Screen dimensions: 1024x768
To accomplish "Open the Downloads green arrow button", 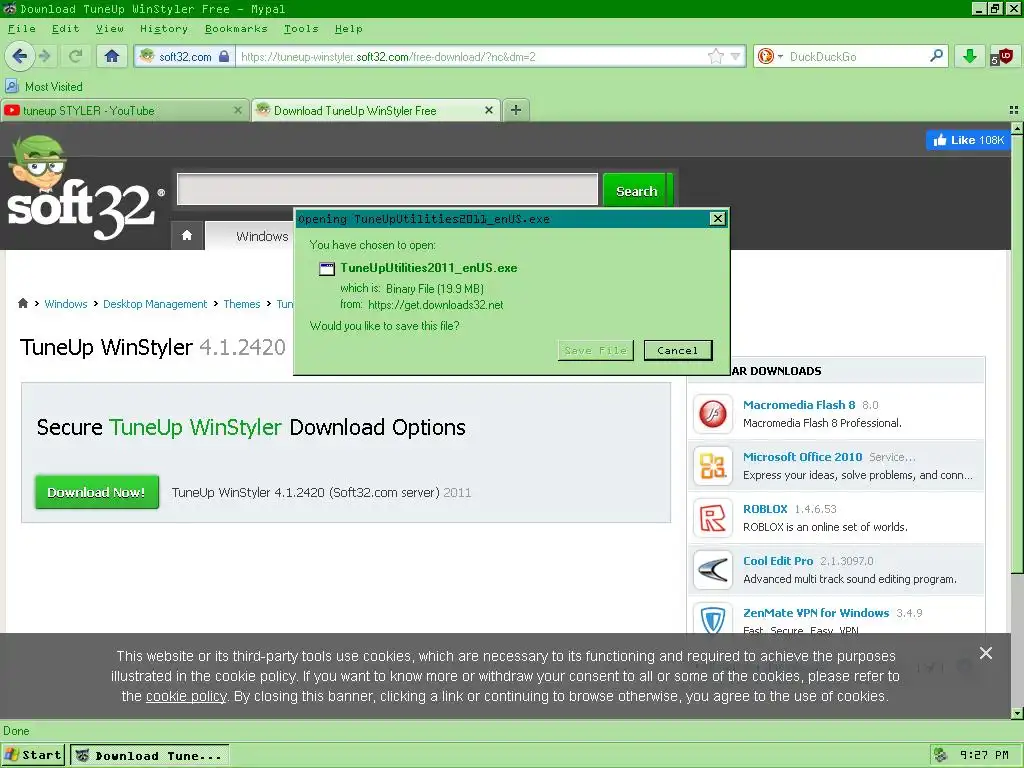I will 970,56.
